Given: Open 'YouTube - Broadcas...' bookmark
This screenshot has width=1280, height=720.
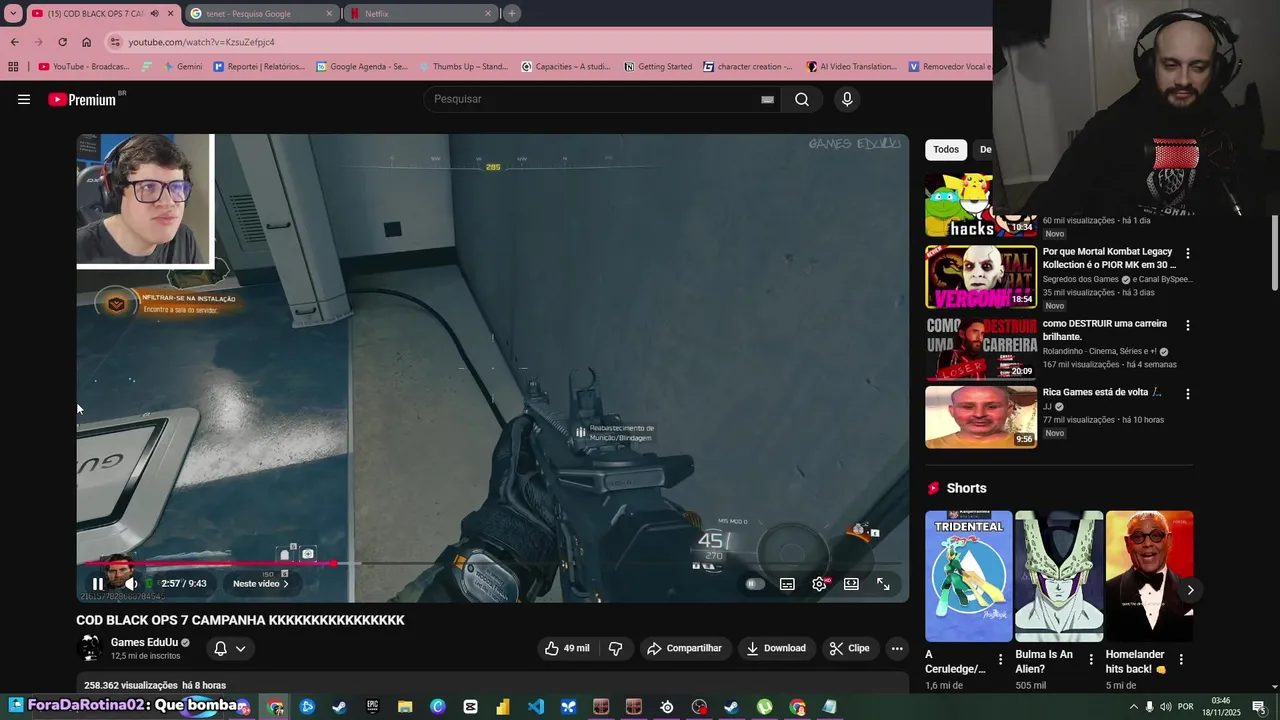Looking at the screenshot, I should coord(84,67).
